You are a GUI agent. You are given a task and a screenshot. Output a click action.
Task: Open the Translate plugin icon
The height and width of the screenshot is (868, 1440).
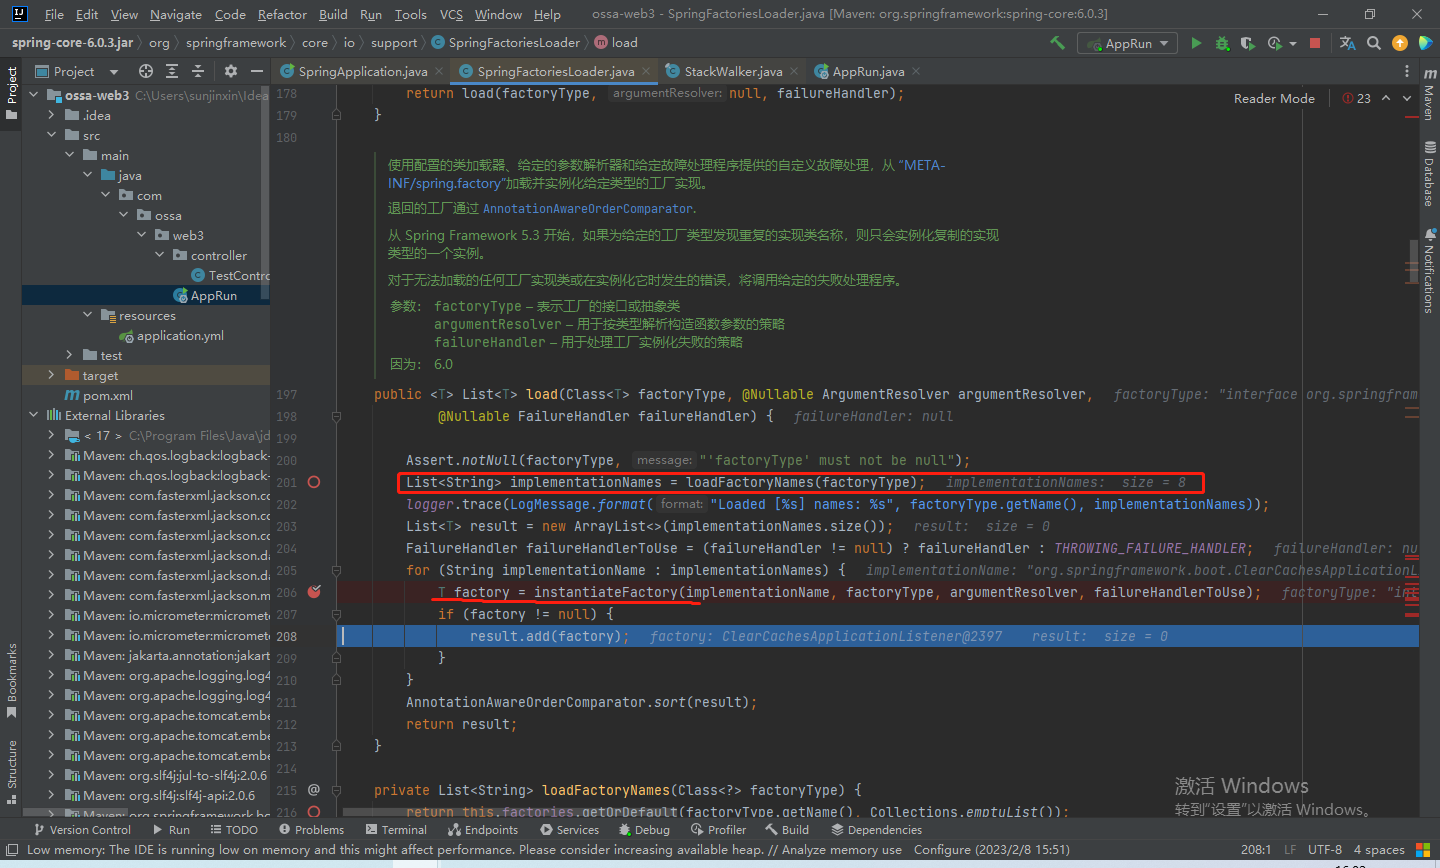pyautogui.click(x=1347, y=43)
